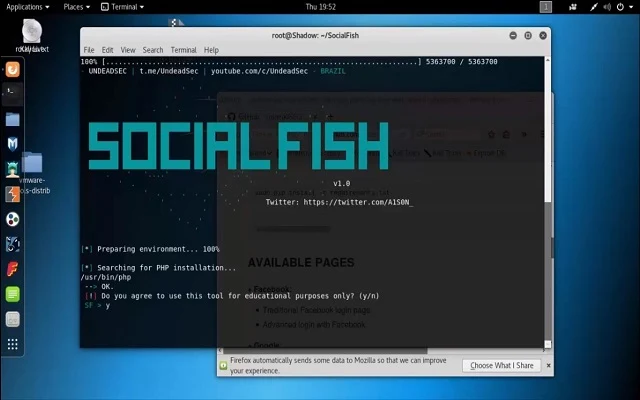Open the blue dragon-style dock icon
The width and height of the screenshot is (640, 400).
(12, 244)
